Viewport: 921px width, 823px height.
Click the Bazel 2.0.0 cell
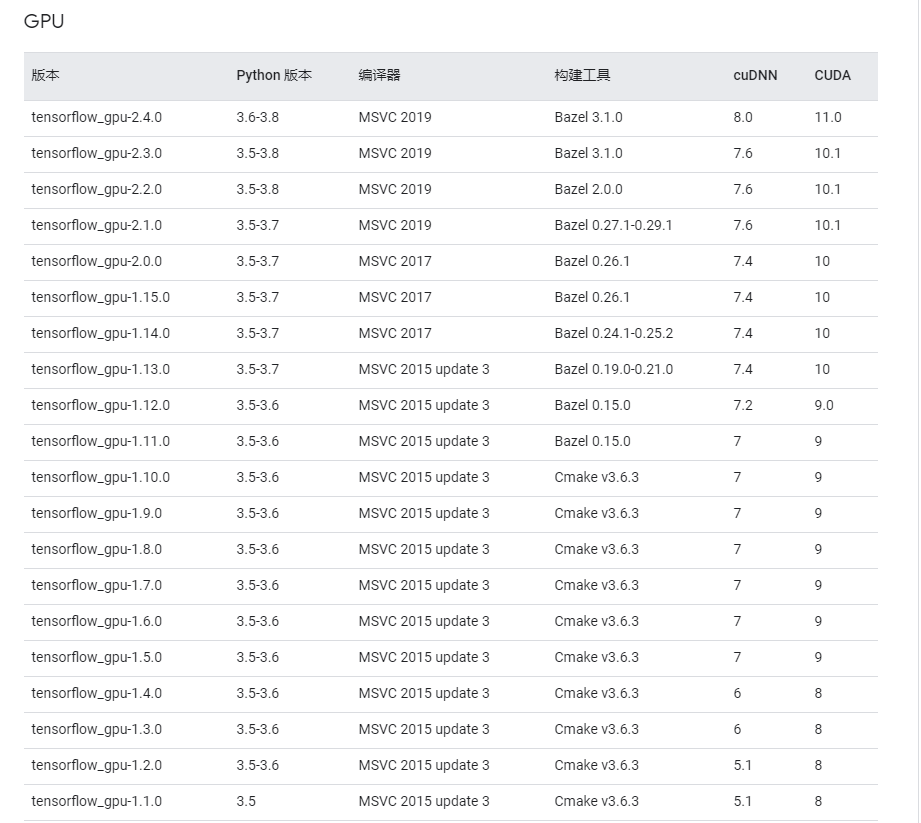coord(589,189)
